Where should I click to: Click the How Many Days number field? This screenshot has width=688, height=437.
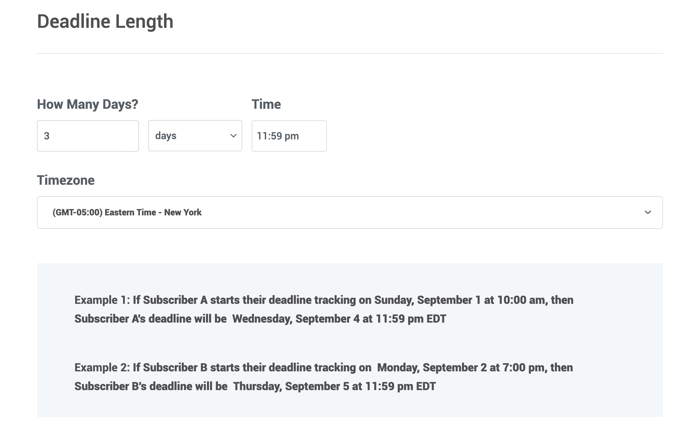[88, 136]
